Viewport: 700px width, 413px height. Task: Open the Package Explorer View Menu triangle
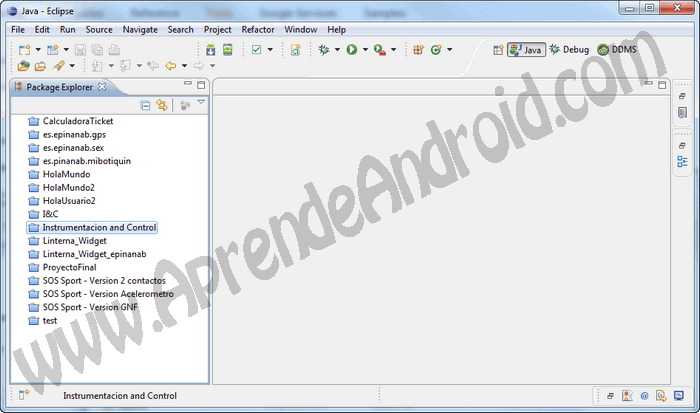(201, 102)
